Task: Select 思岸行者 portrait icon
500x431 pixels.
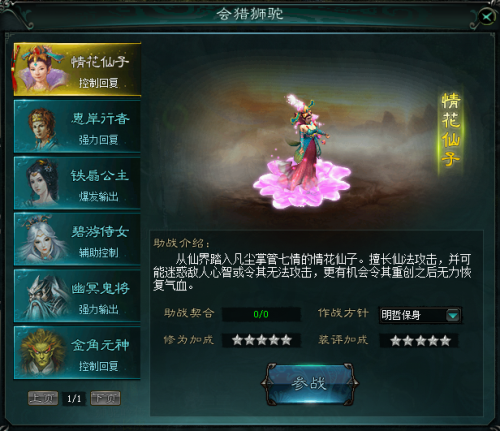Action: click(x=41, y=128)
